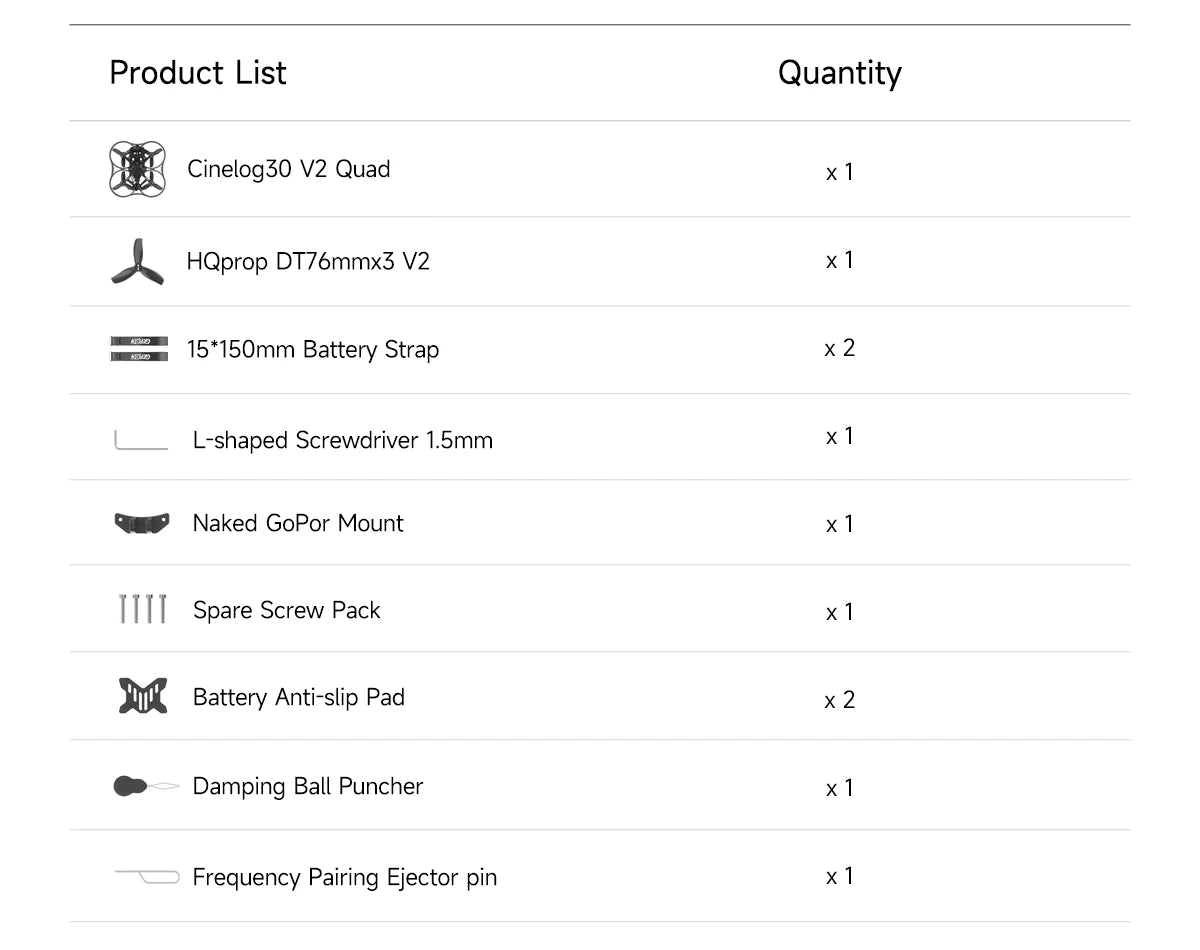
Task: Click the Damping Ball Puncher label
Action: click(307, 787)
